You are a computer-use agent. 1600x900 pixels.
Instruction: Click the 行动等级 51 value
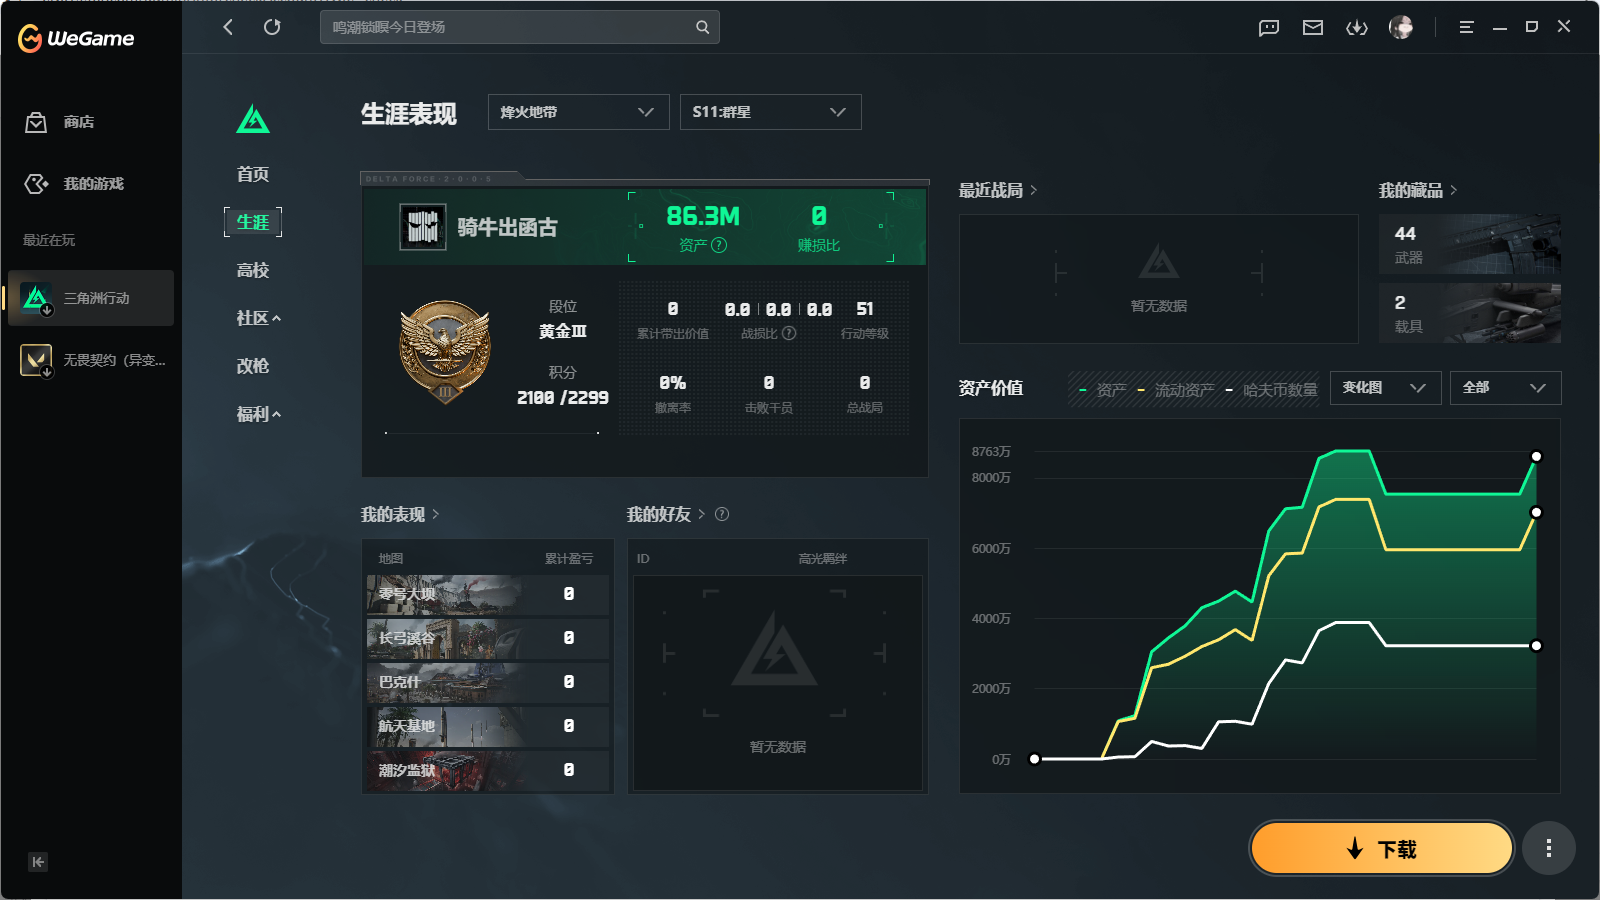(x=865, y=310)
